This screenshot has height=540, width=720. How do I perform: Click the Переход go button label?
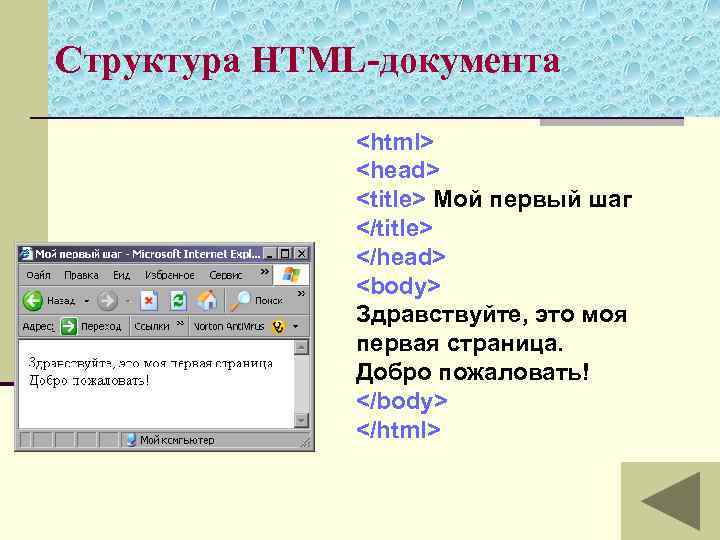[101, 326]
